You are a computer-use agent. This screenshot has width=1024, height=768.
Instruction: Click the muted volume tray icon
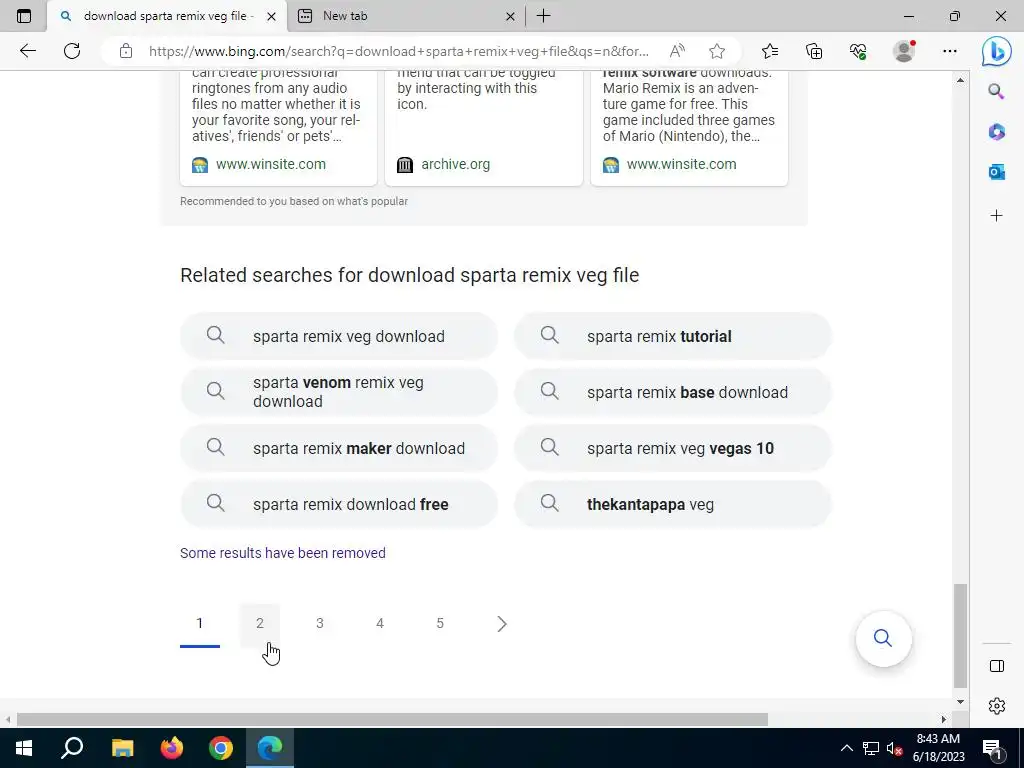[894, 748]
